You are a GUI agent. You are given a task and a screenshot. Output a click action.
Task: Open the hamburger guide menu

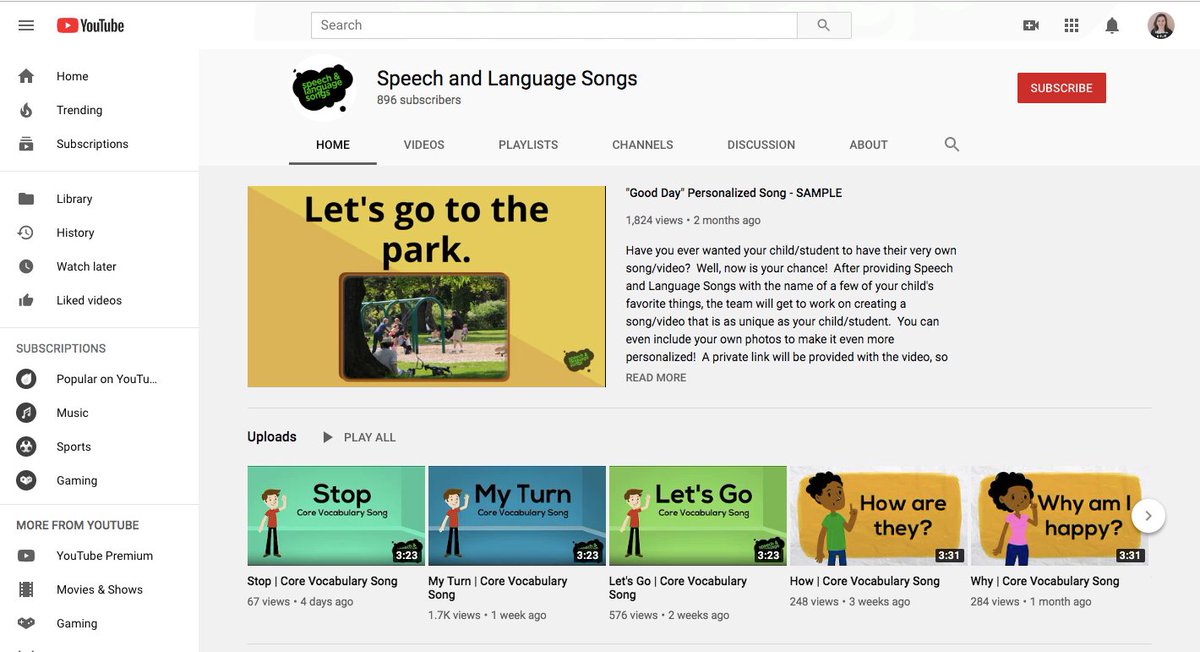(x=26, y=26)
